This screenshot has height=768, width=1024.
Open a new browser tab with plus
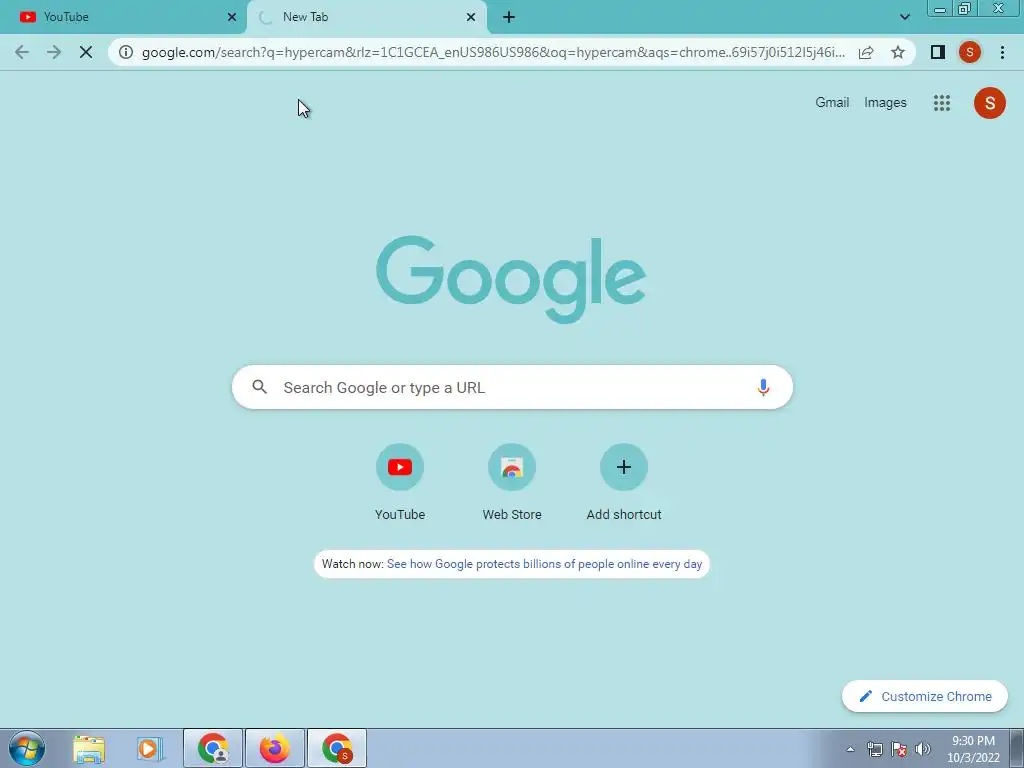(509, 17)
